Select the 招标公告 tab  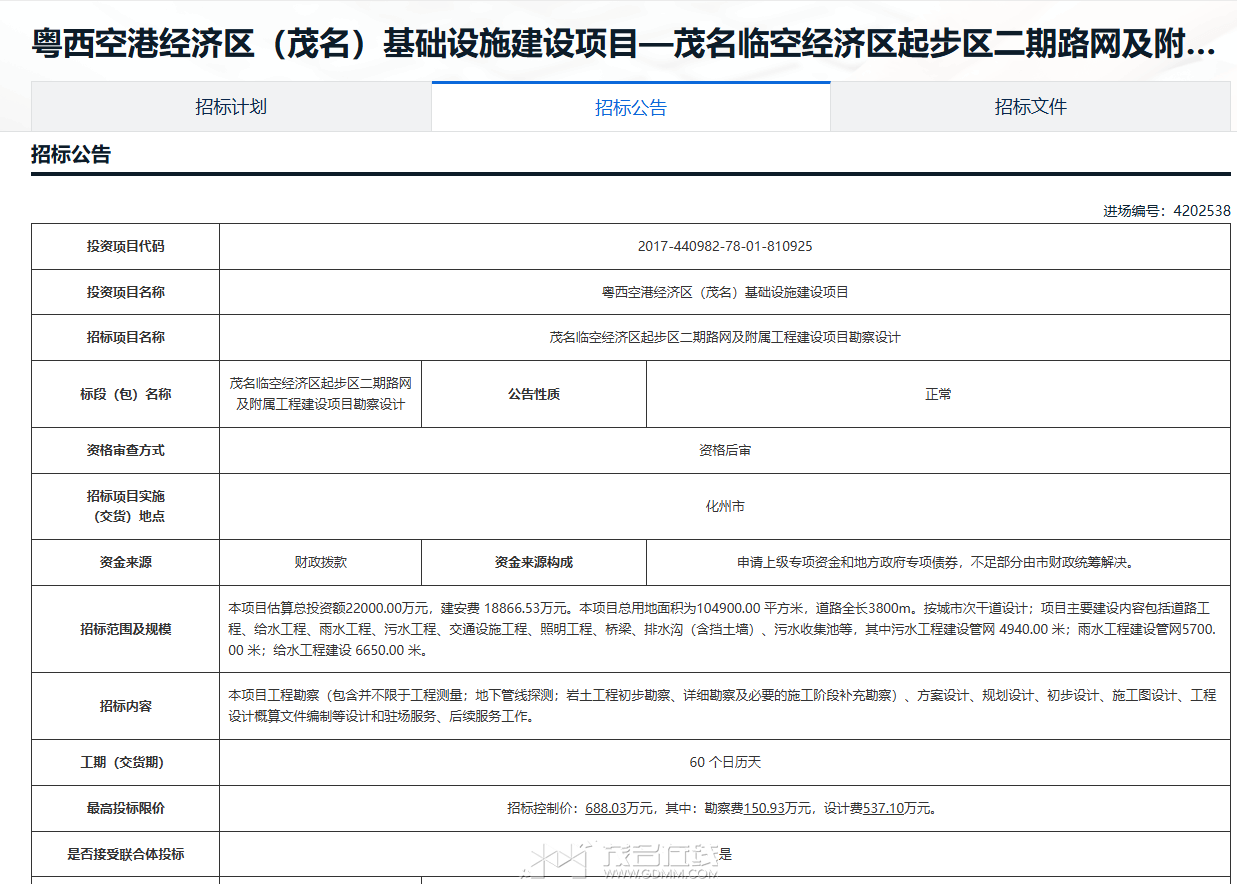coord(631,108)
